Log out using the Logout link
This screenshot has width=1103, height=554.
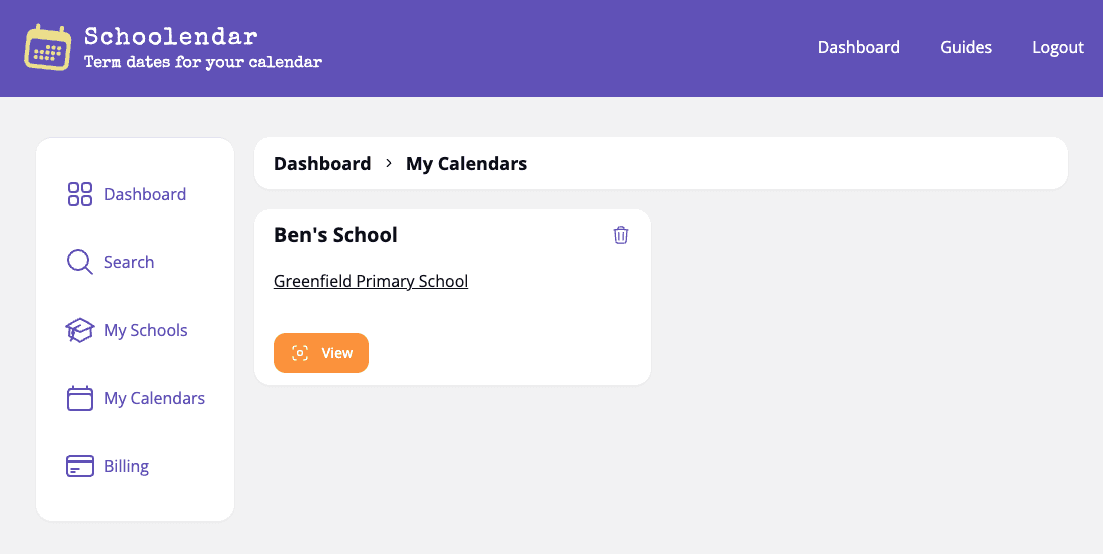coord(1058,47)
